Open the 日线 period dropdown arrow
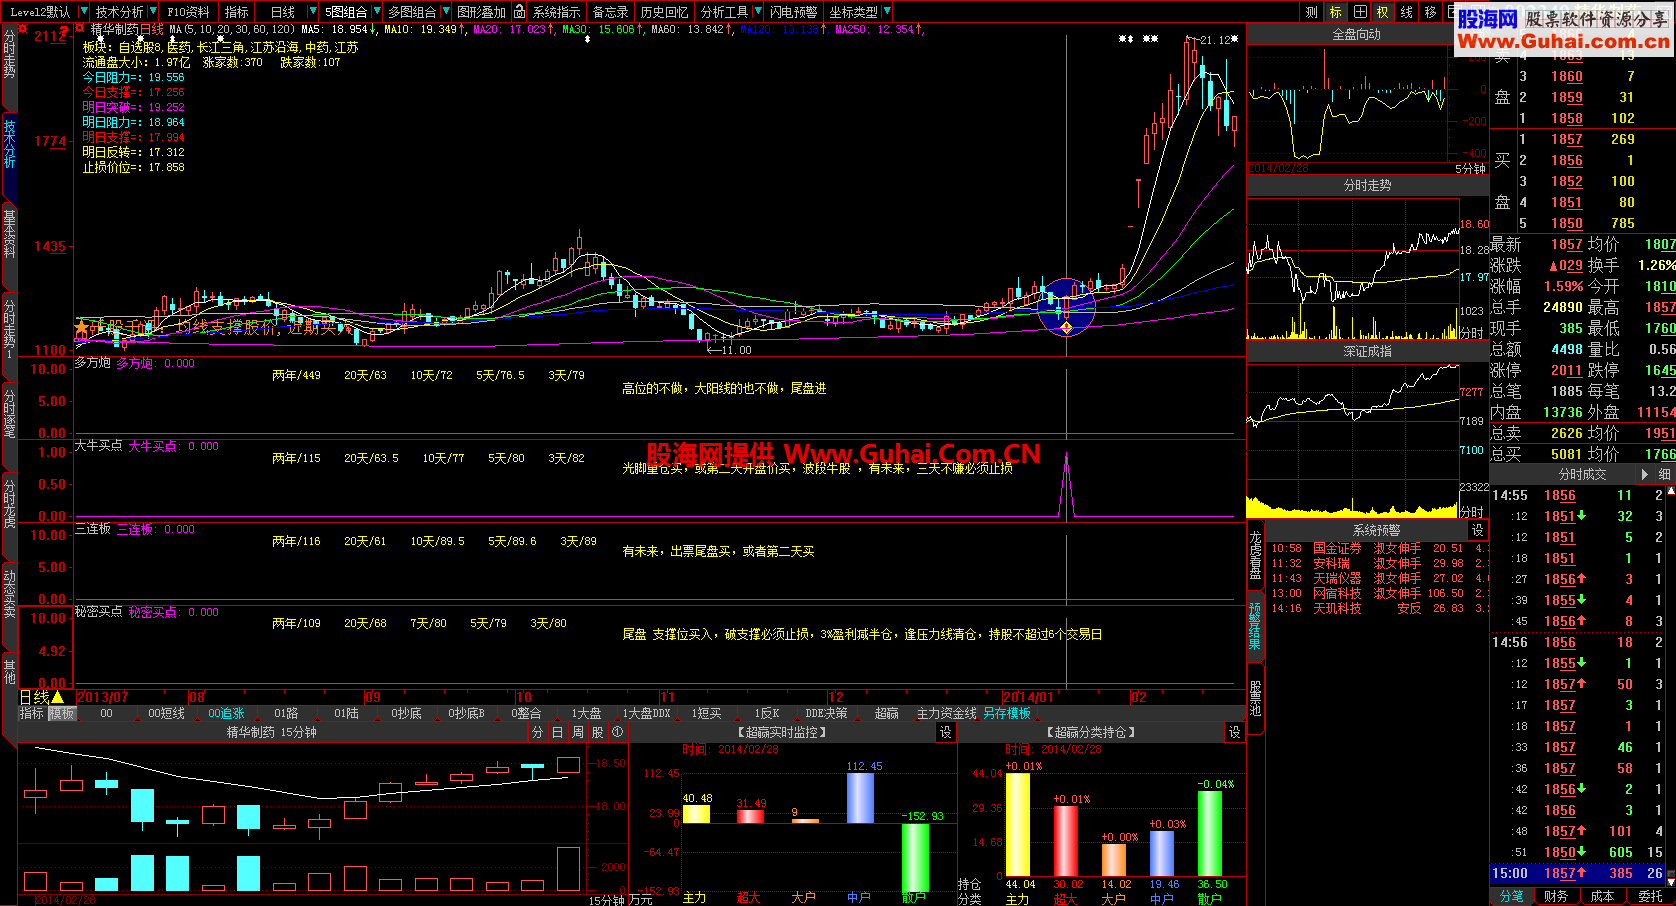The image size is (1676, 906). 311,12
